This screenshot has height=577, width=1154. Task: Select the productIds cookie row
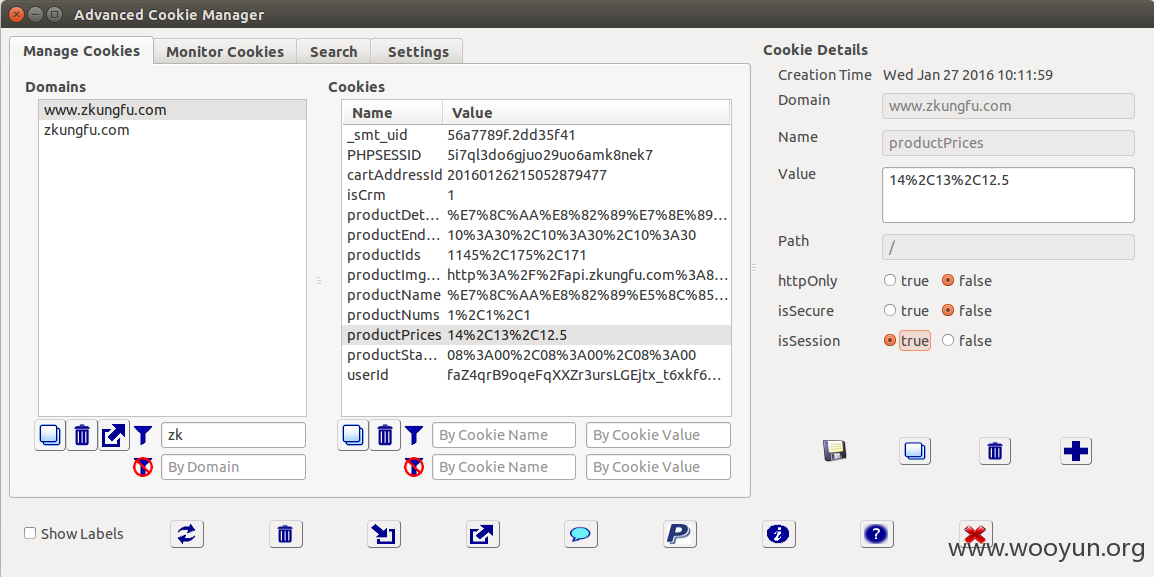coord(536,255)
